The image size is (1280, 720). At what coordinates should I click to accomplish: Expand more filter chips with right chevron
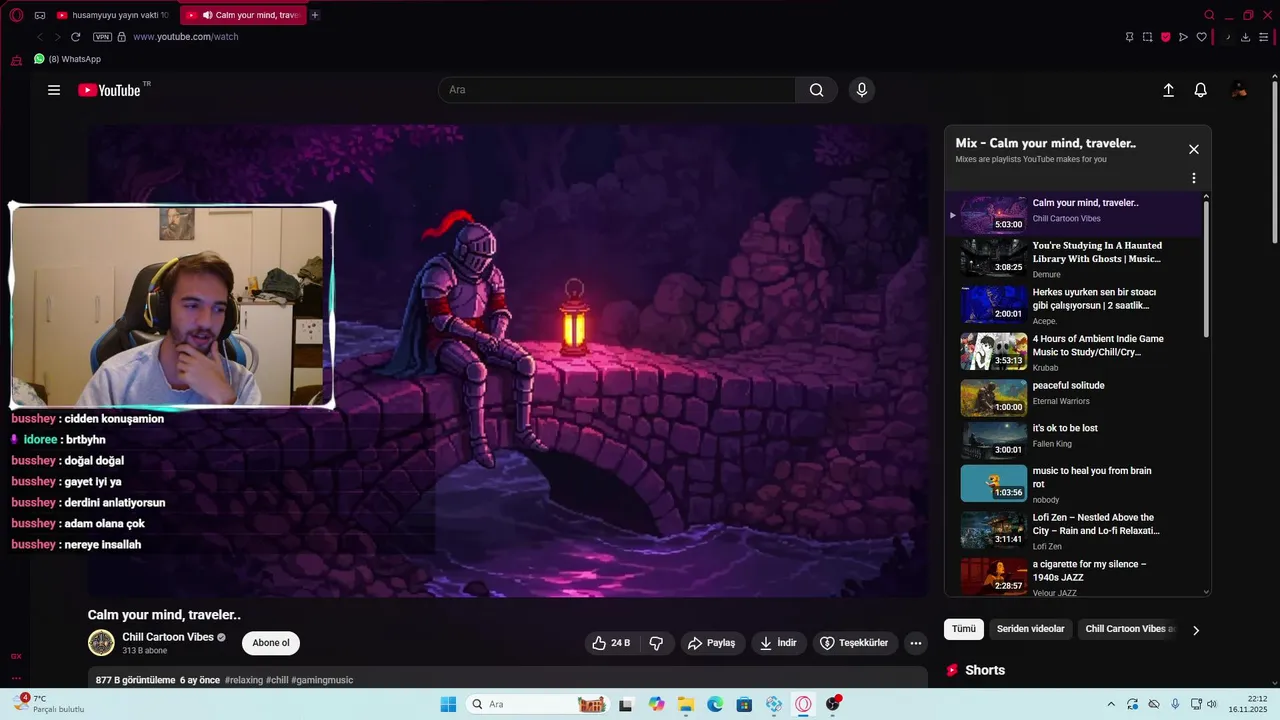tap(1196, 630)
